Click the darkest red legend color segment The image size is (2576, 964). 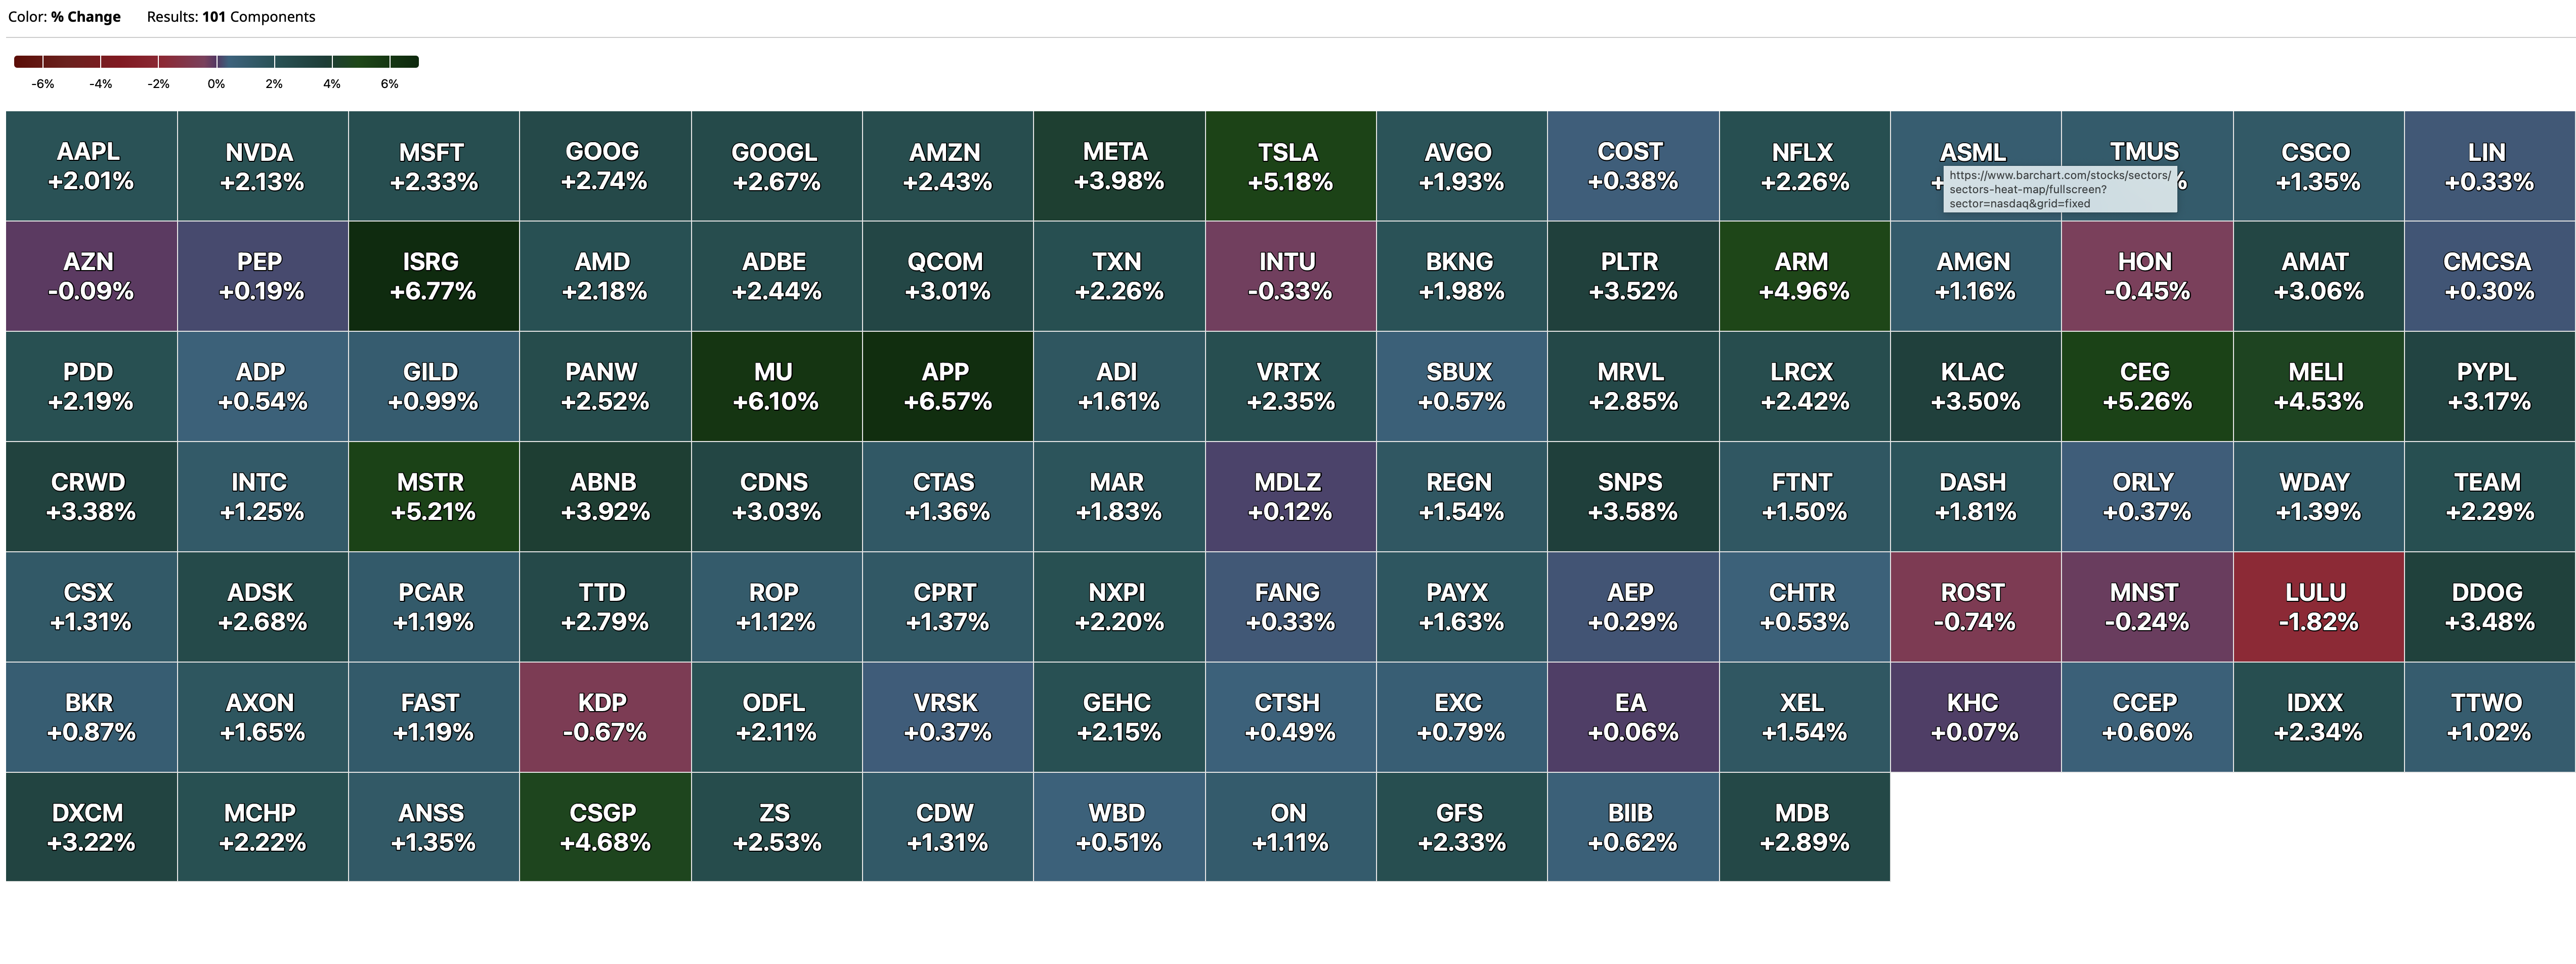[x=28, y=62]
